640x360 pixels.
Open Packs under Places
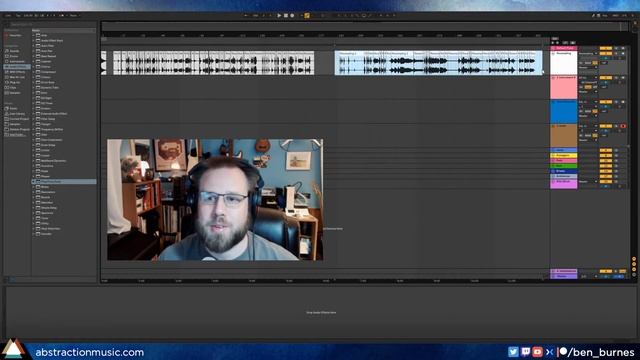pos(13,109)
